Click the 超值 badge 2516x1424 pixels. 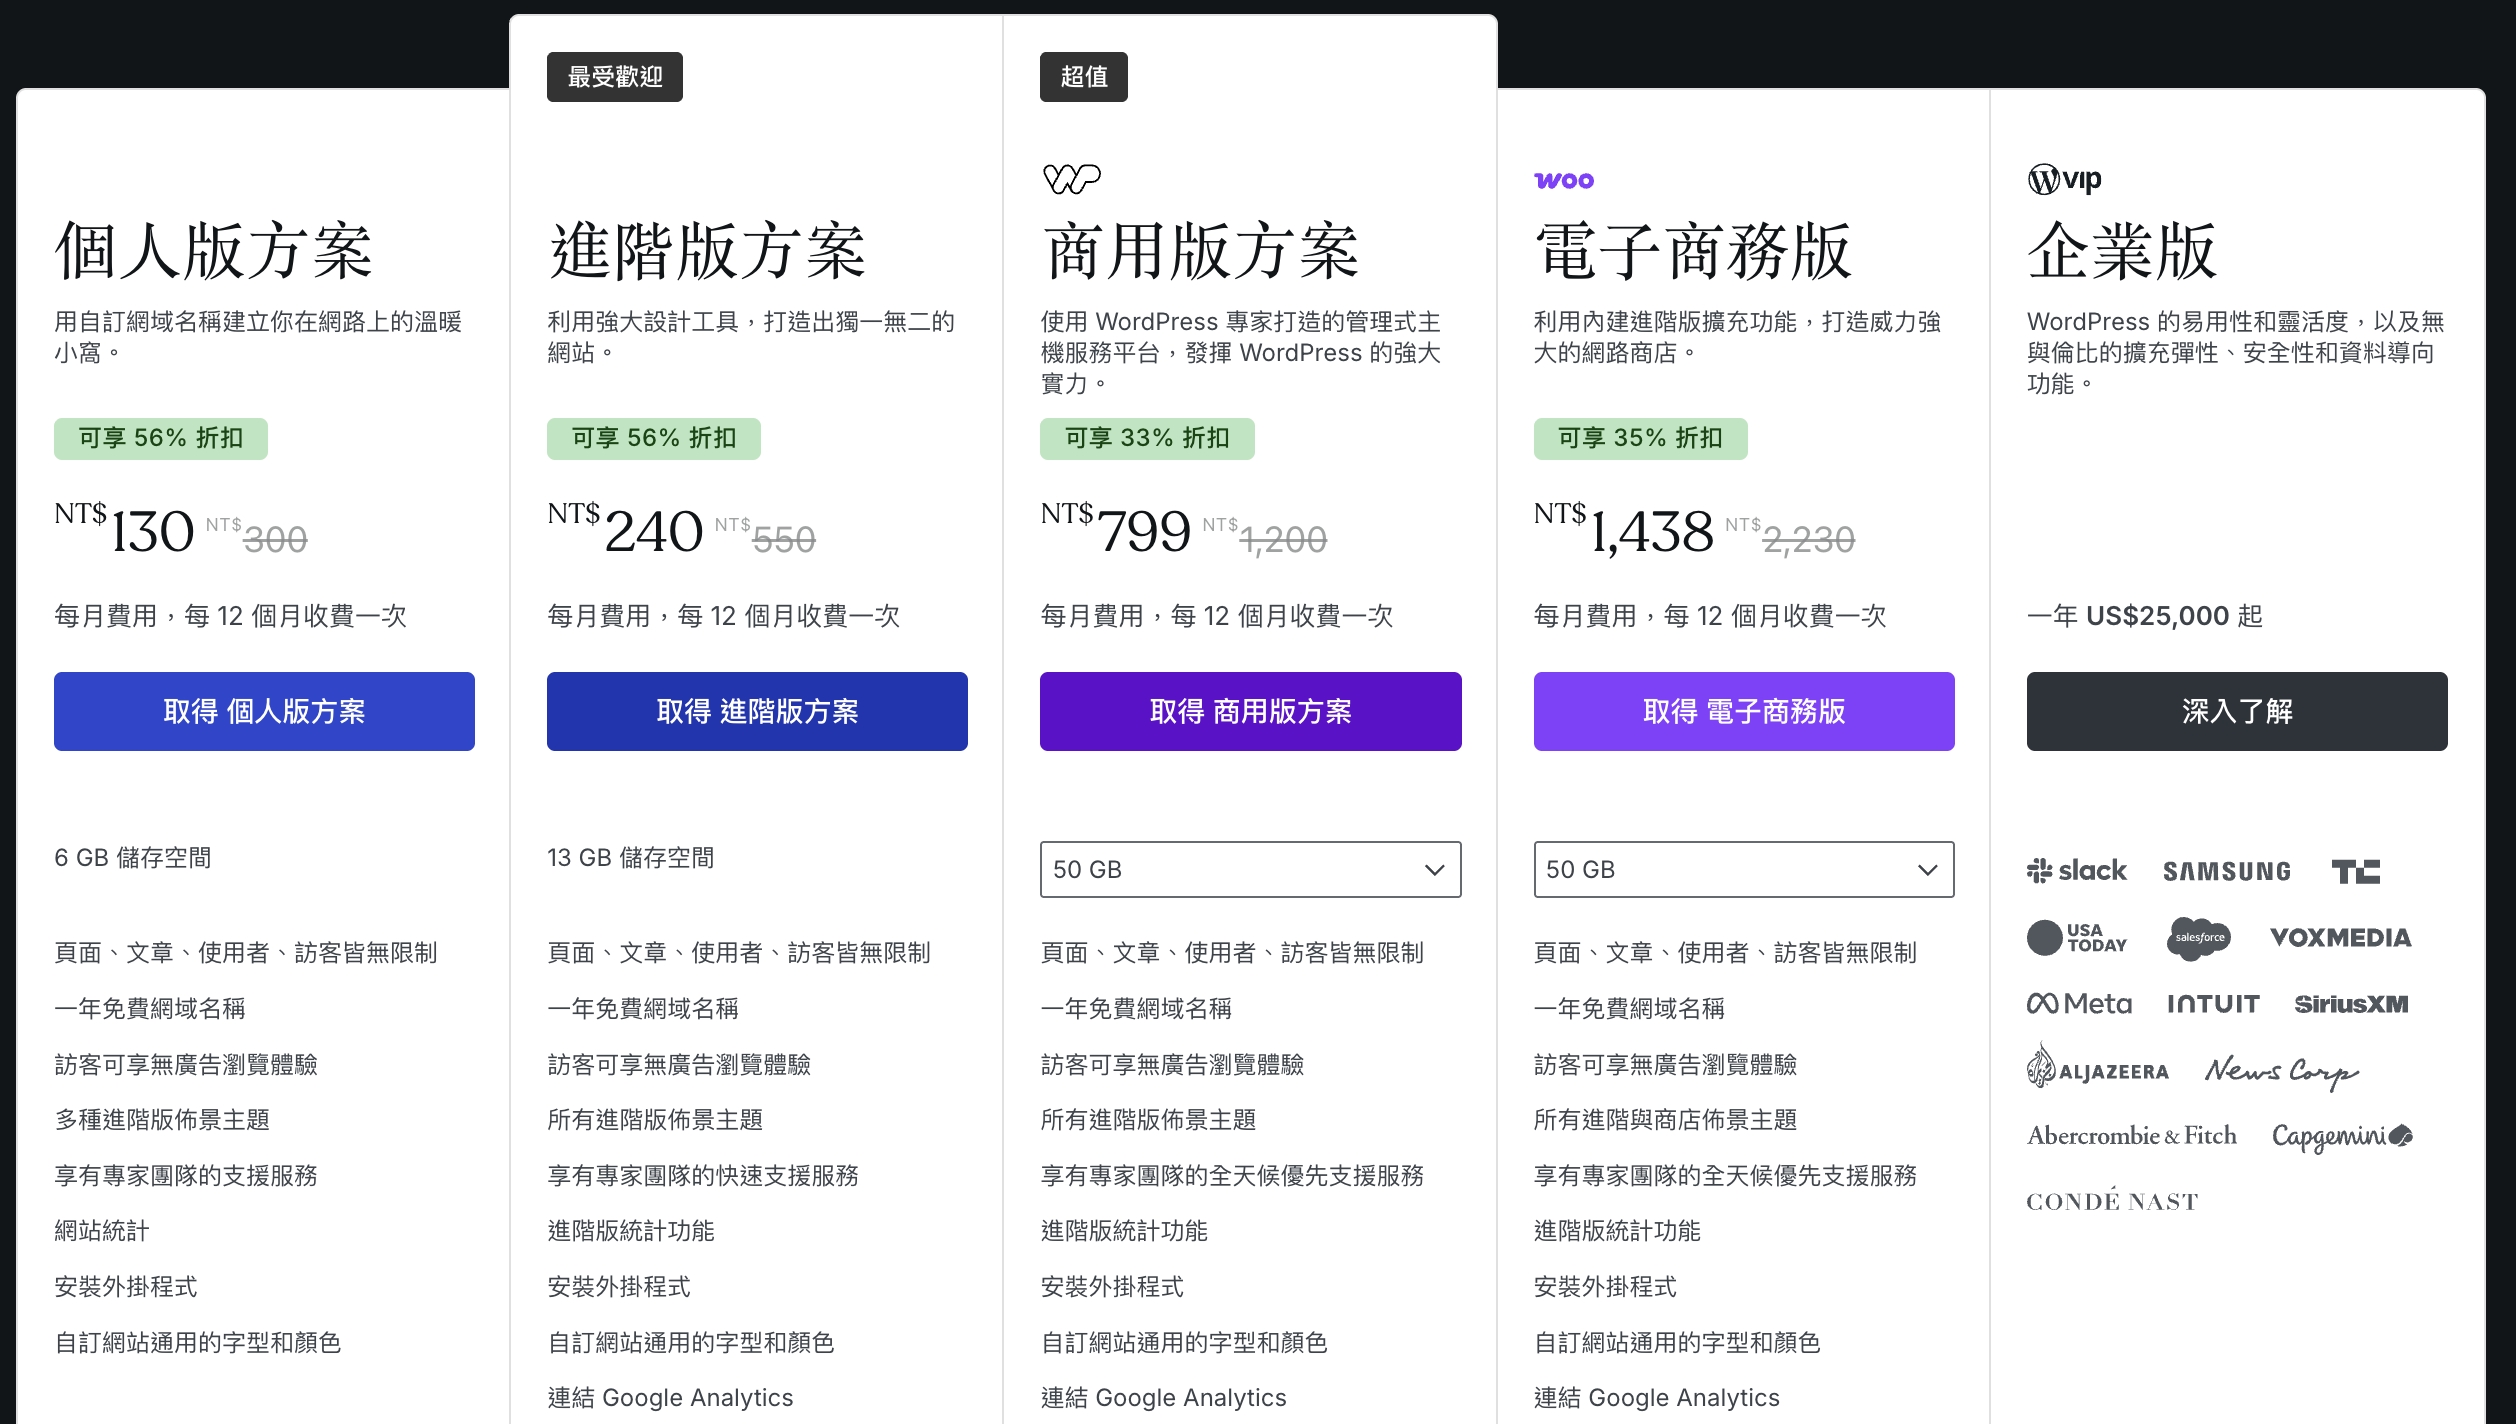1084,77
